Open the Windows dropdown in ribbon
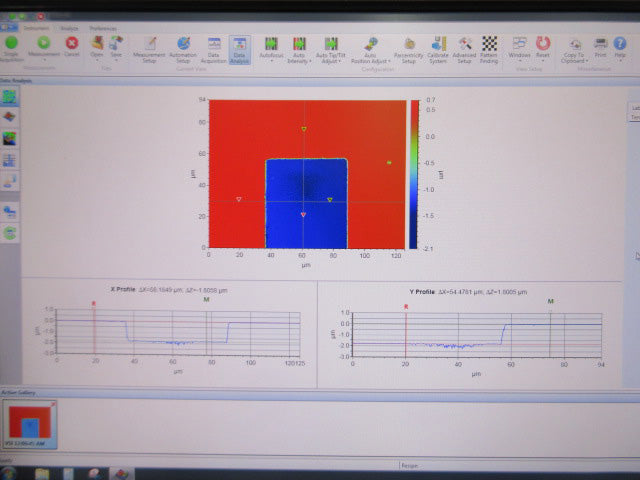This screenshot has height=480, width=640. (x=519, y=56)
